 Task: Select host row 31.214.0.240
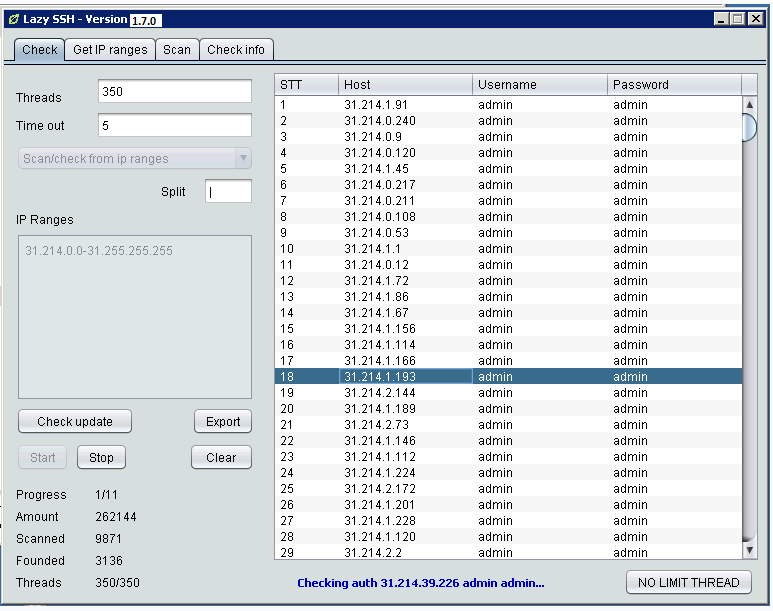(508, 120)
